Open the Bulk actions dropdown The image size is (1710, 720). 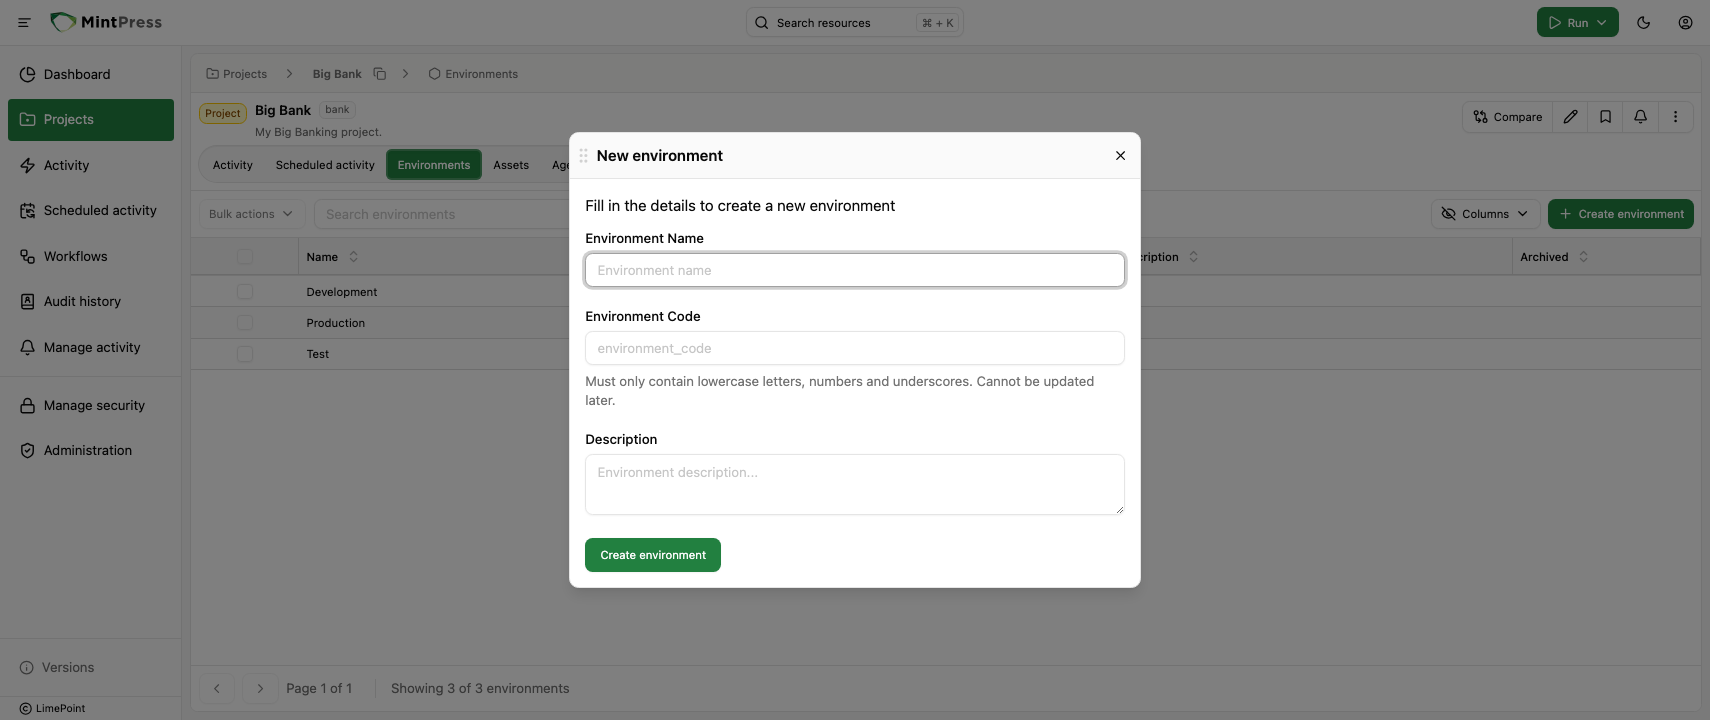click(x=251, y=214)
